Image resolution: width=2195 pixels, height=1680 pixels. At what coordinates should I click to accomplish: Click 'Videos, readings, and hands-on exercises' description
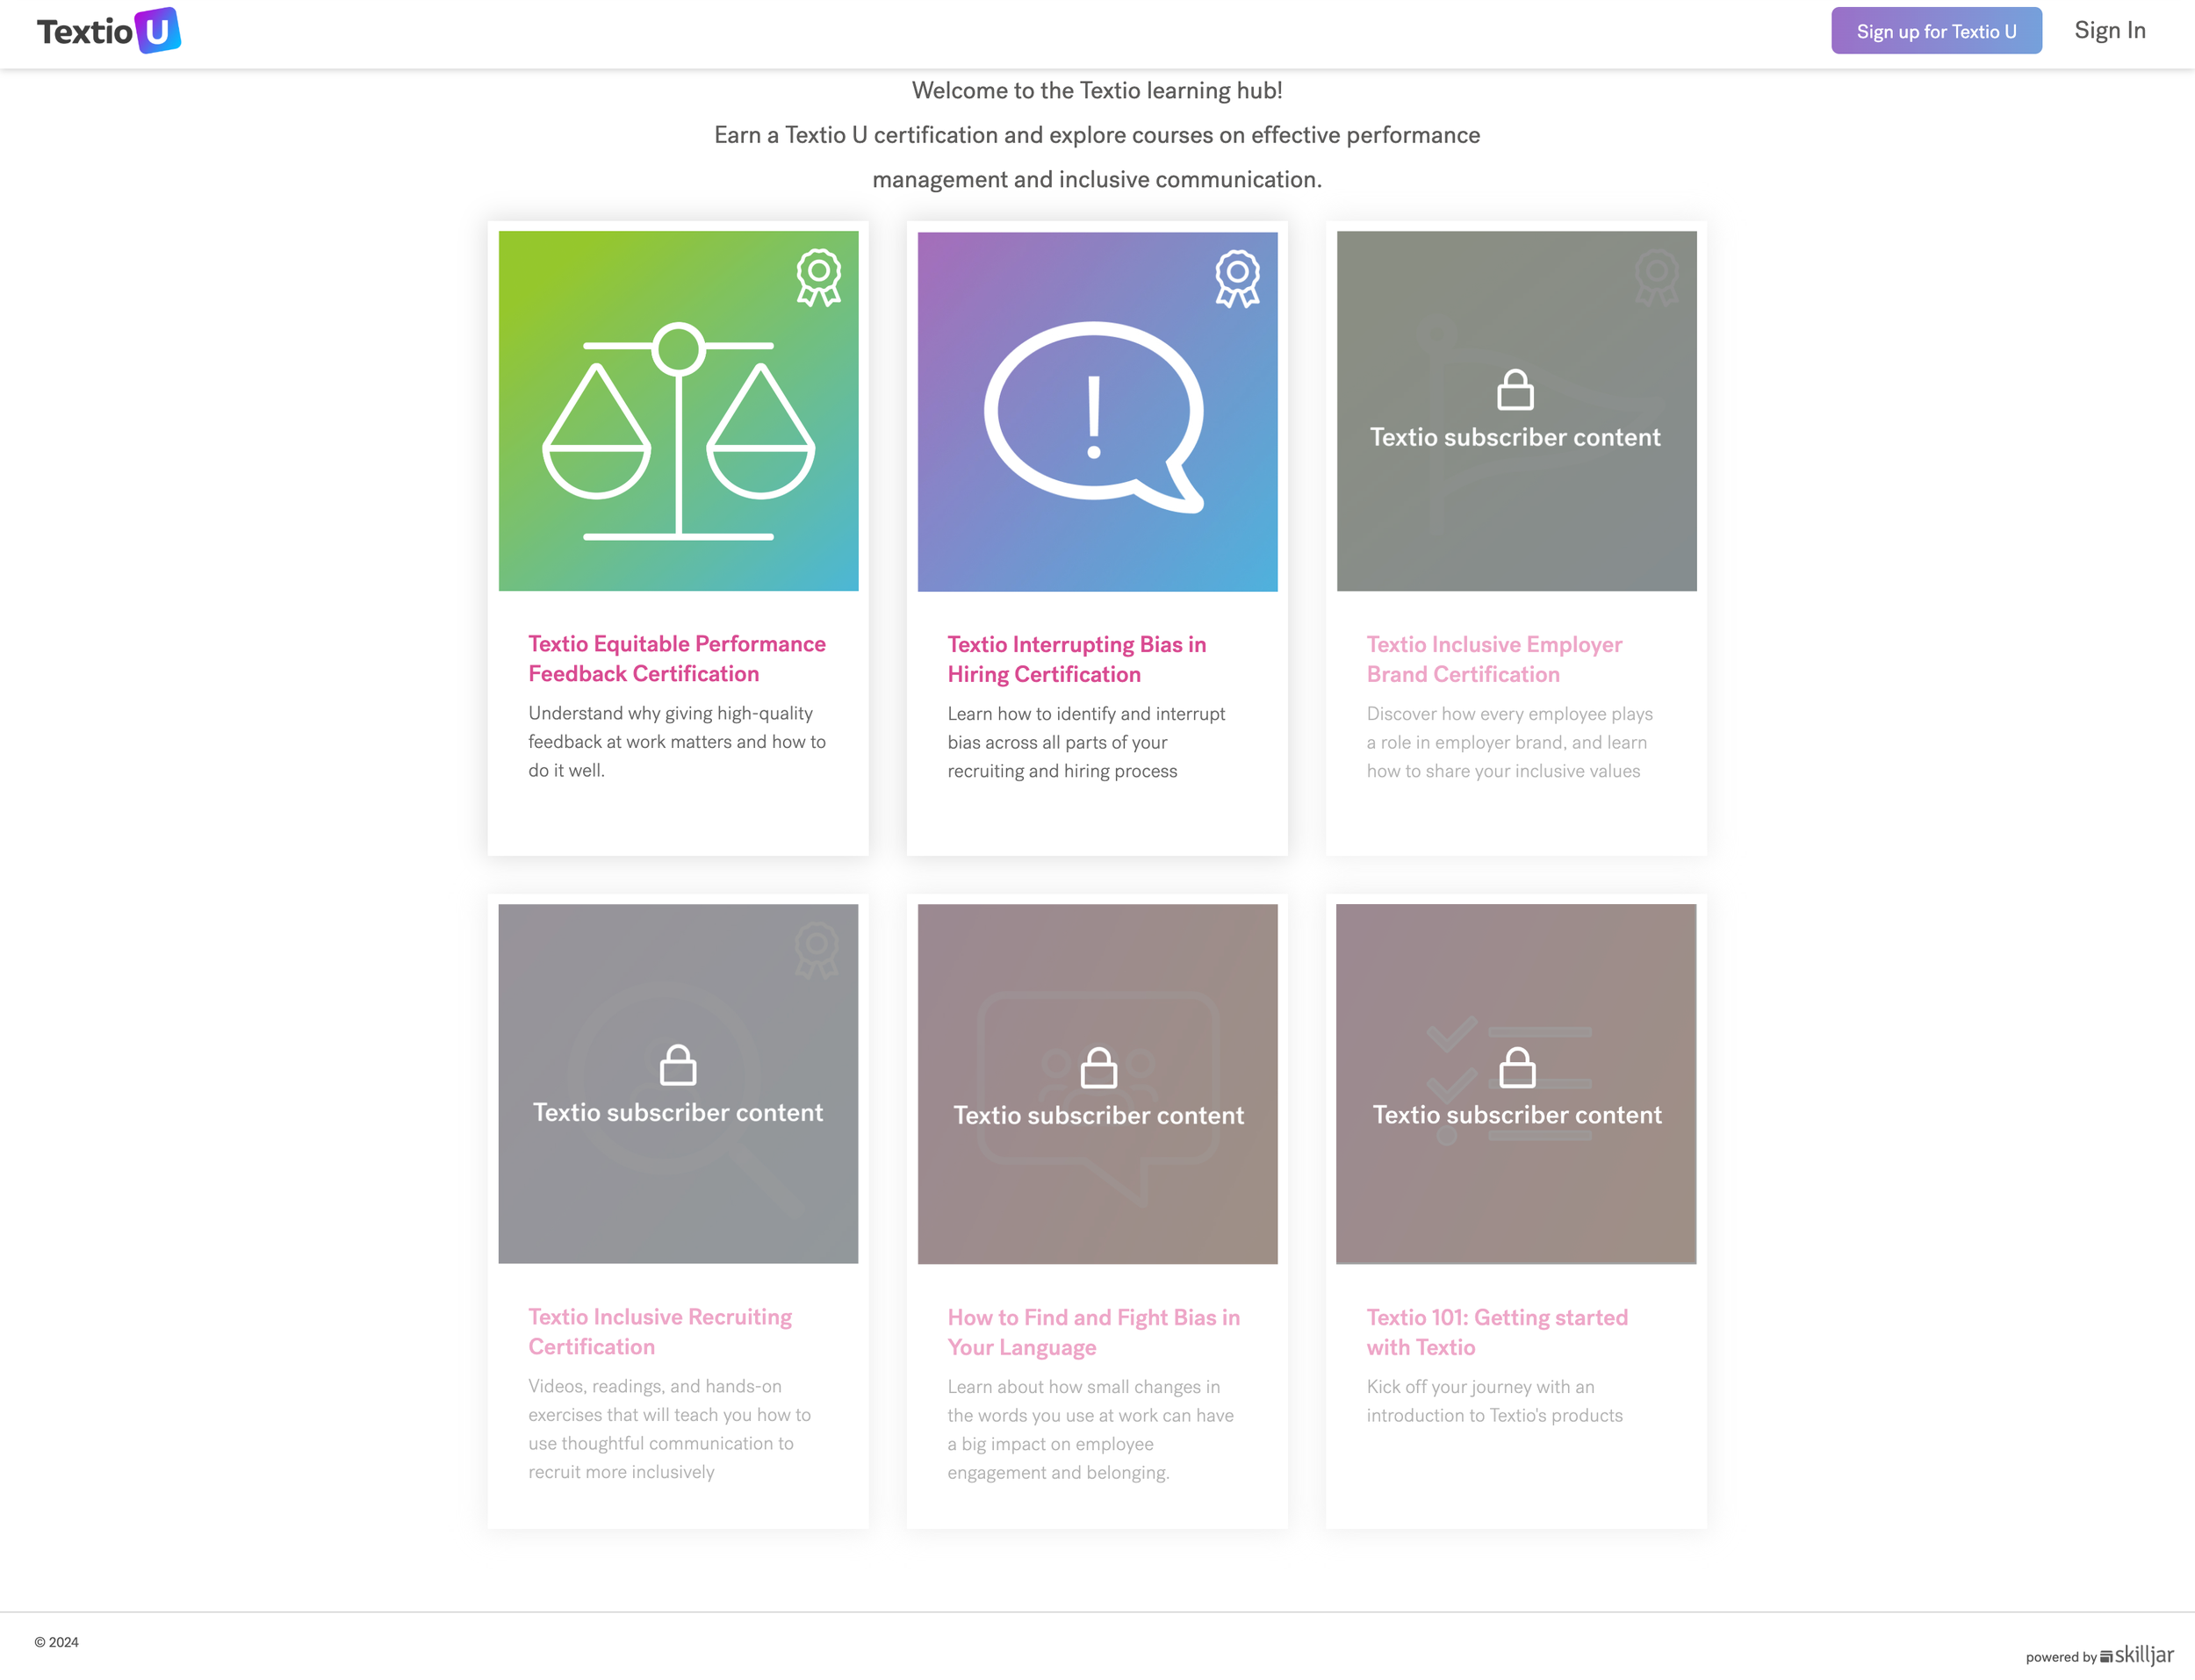pos(669,1429)
